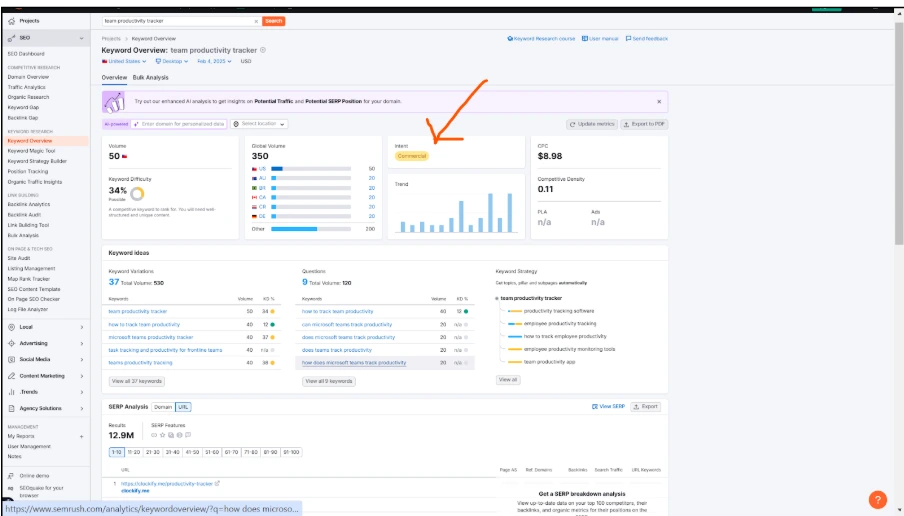The height and width of the screenshot is (516, 904).
Task: Open 'how to track team productivity' question link
Action: 337,311
